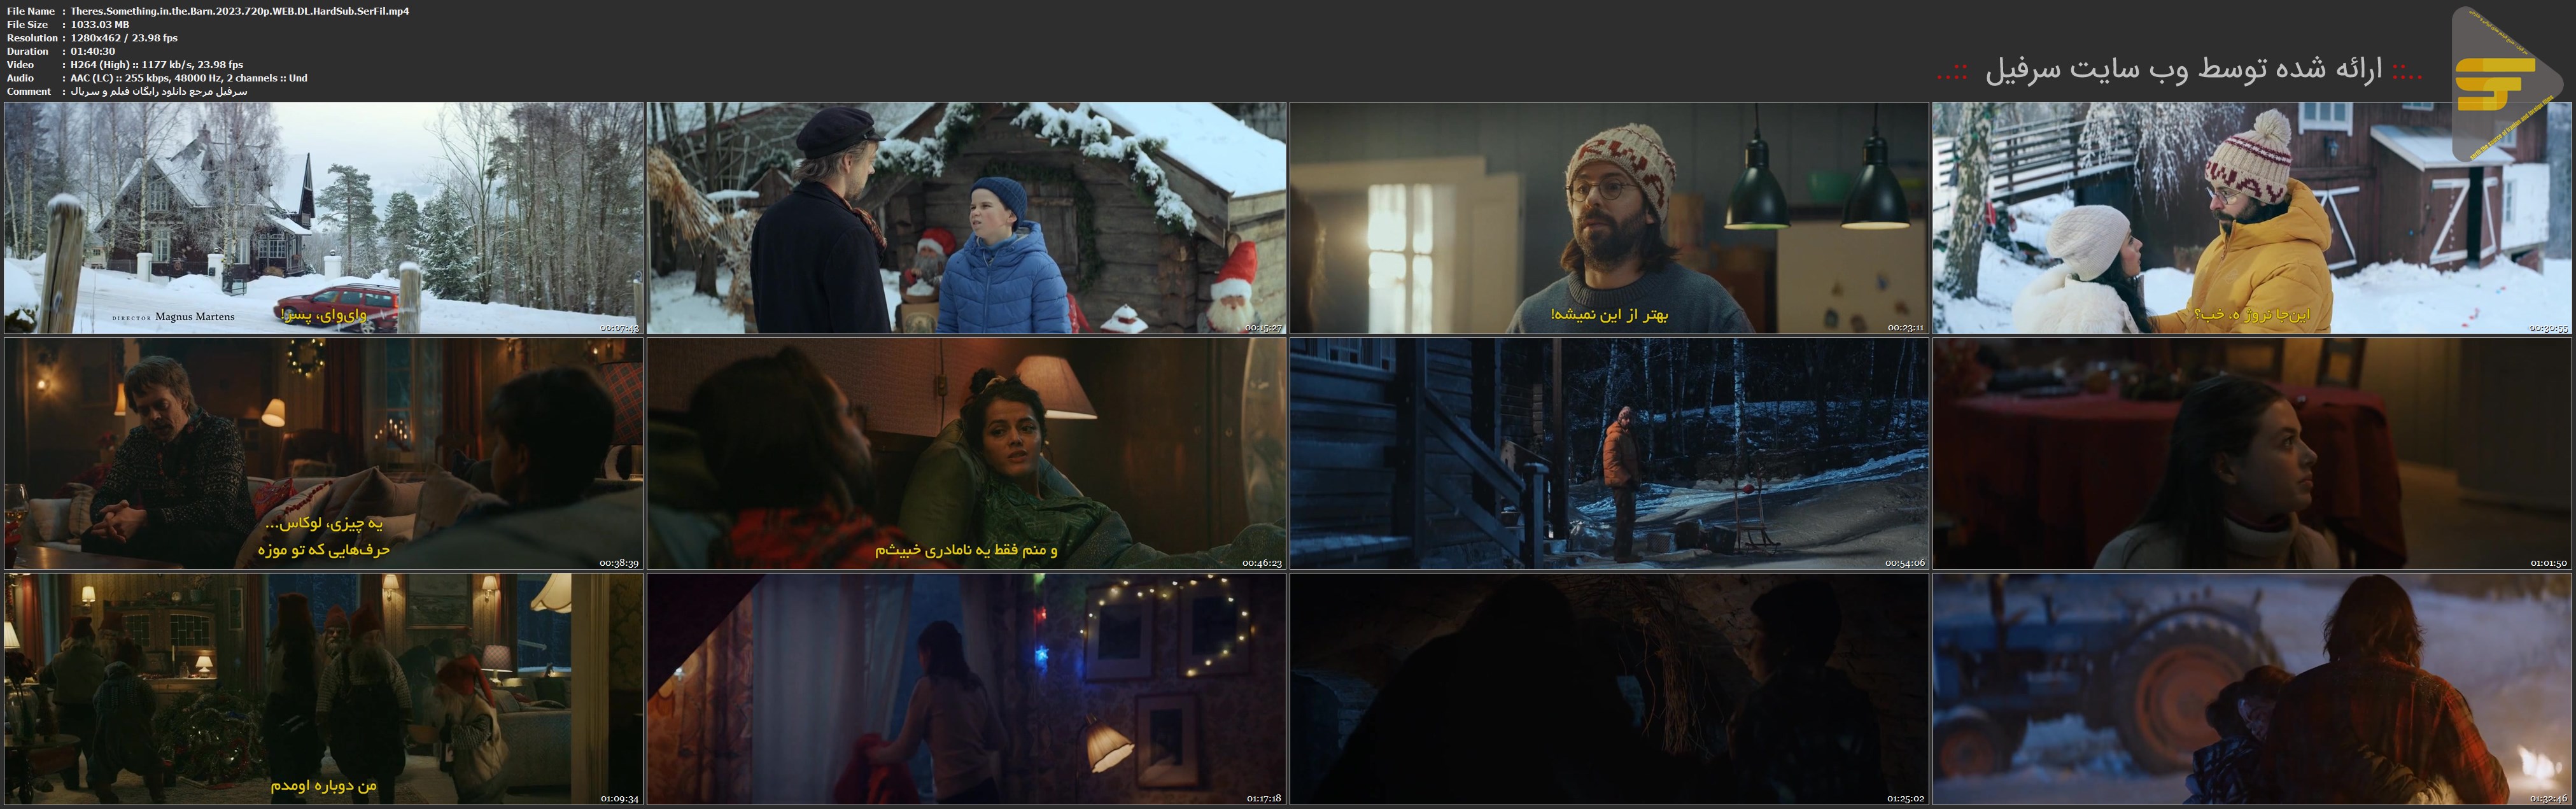Click the Audio AAC info line

tap(189, 78)
